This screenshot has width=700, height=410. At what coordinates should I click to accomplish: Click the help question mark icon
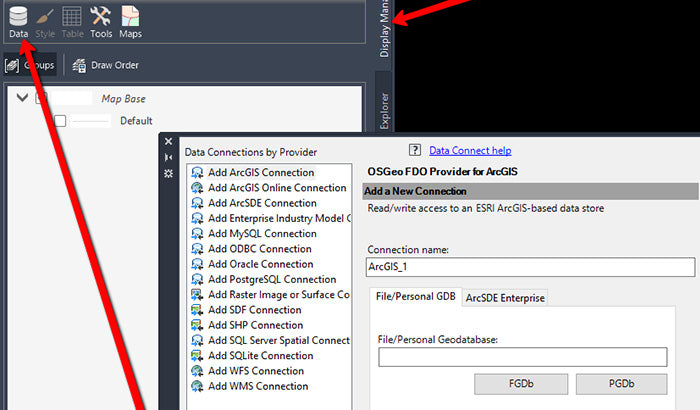pyautogui.click(x=415, y=150)
